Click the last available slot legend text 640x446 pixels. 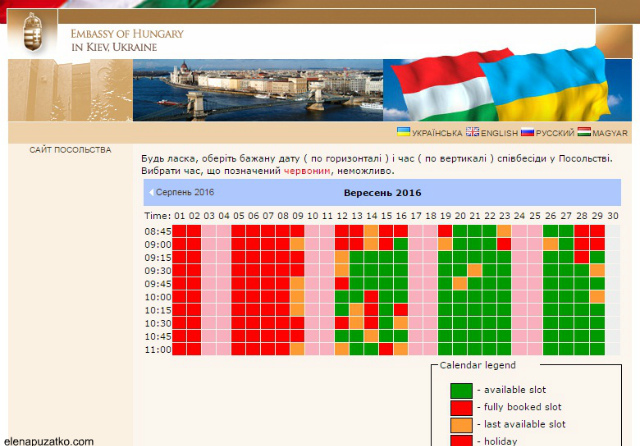pos(524,424)
